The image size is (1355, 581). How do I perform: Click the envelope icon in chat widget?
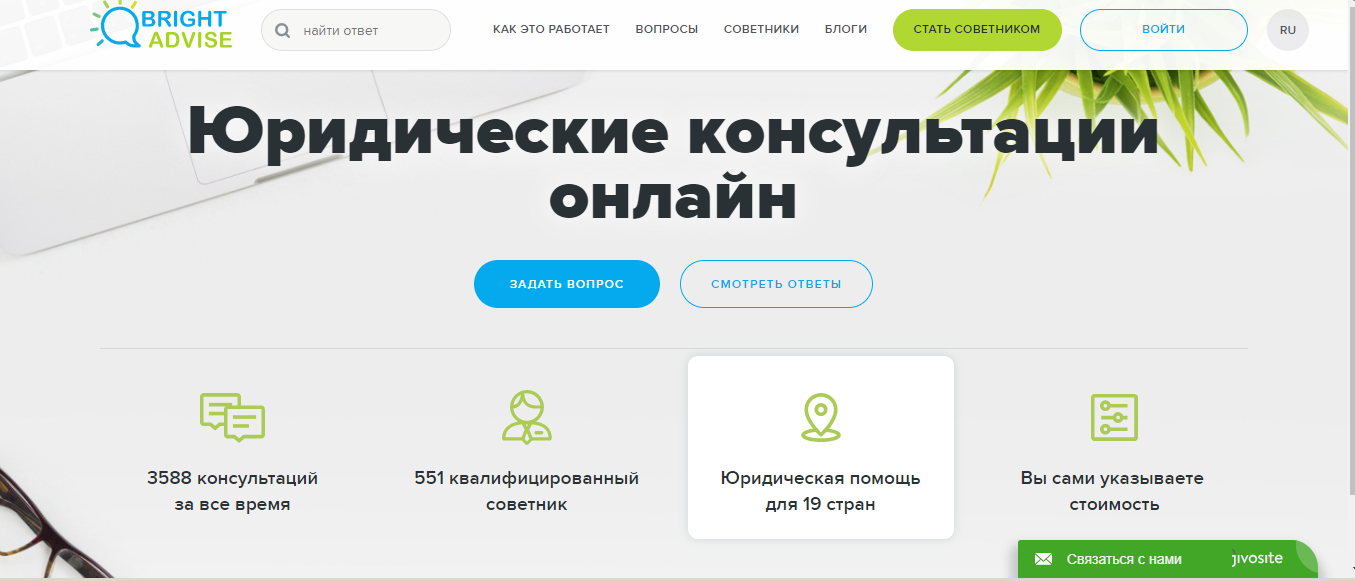tap(1043, 560)
